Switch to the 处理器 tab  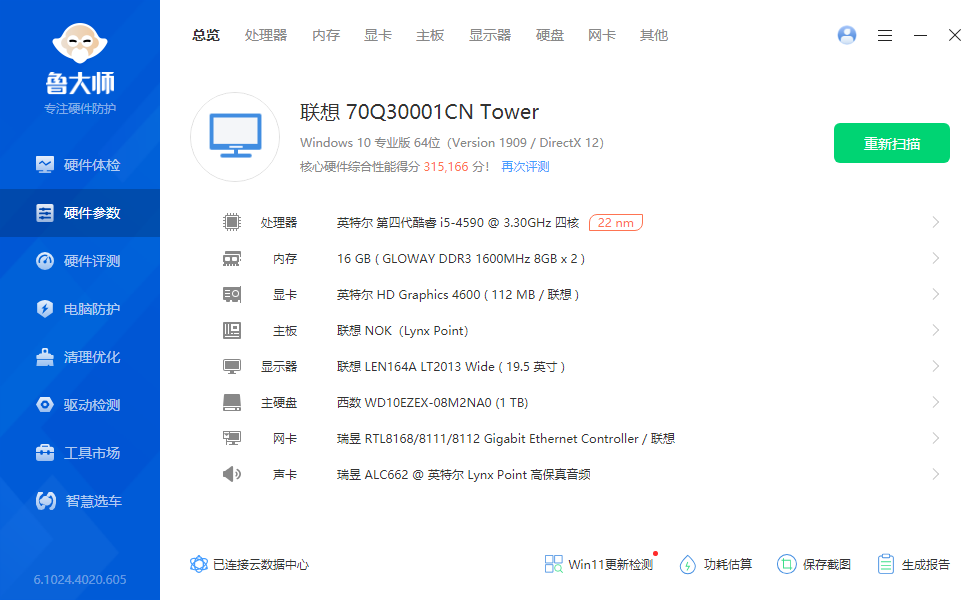tap(266, 36)
